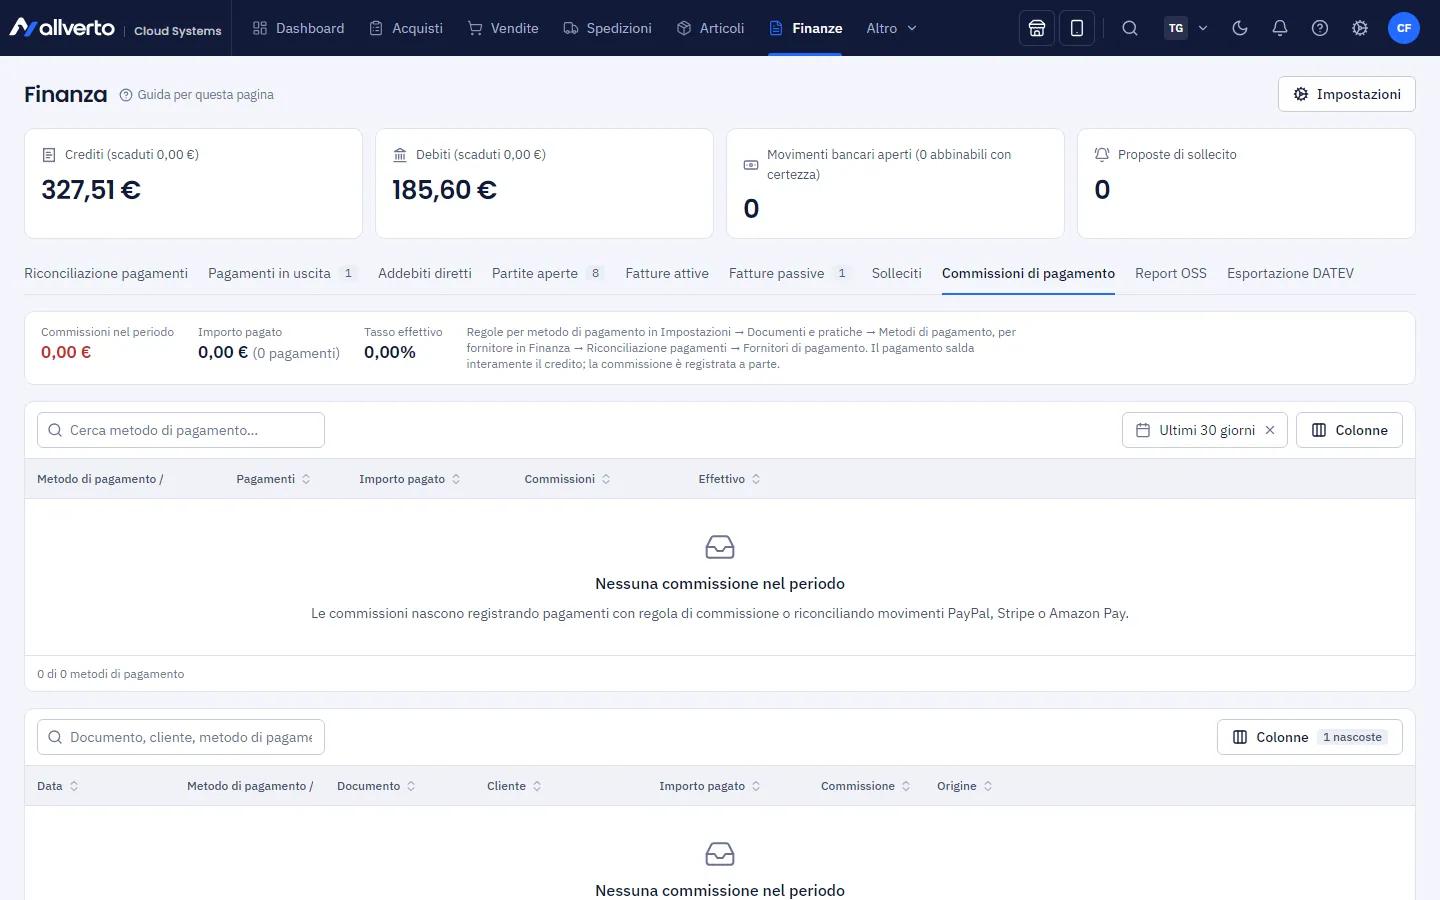Click the 0,00 € Commissioni nel periodo value
The image size is (1440, 900).
66,352
